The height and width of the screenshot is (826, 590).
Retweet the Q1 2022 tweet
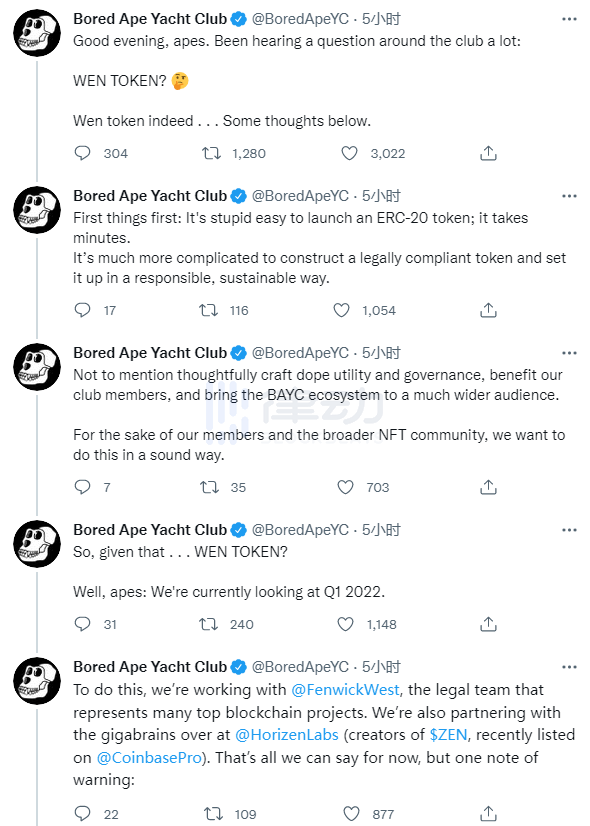pyautogui.click(x=209, y=624)
